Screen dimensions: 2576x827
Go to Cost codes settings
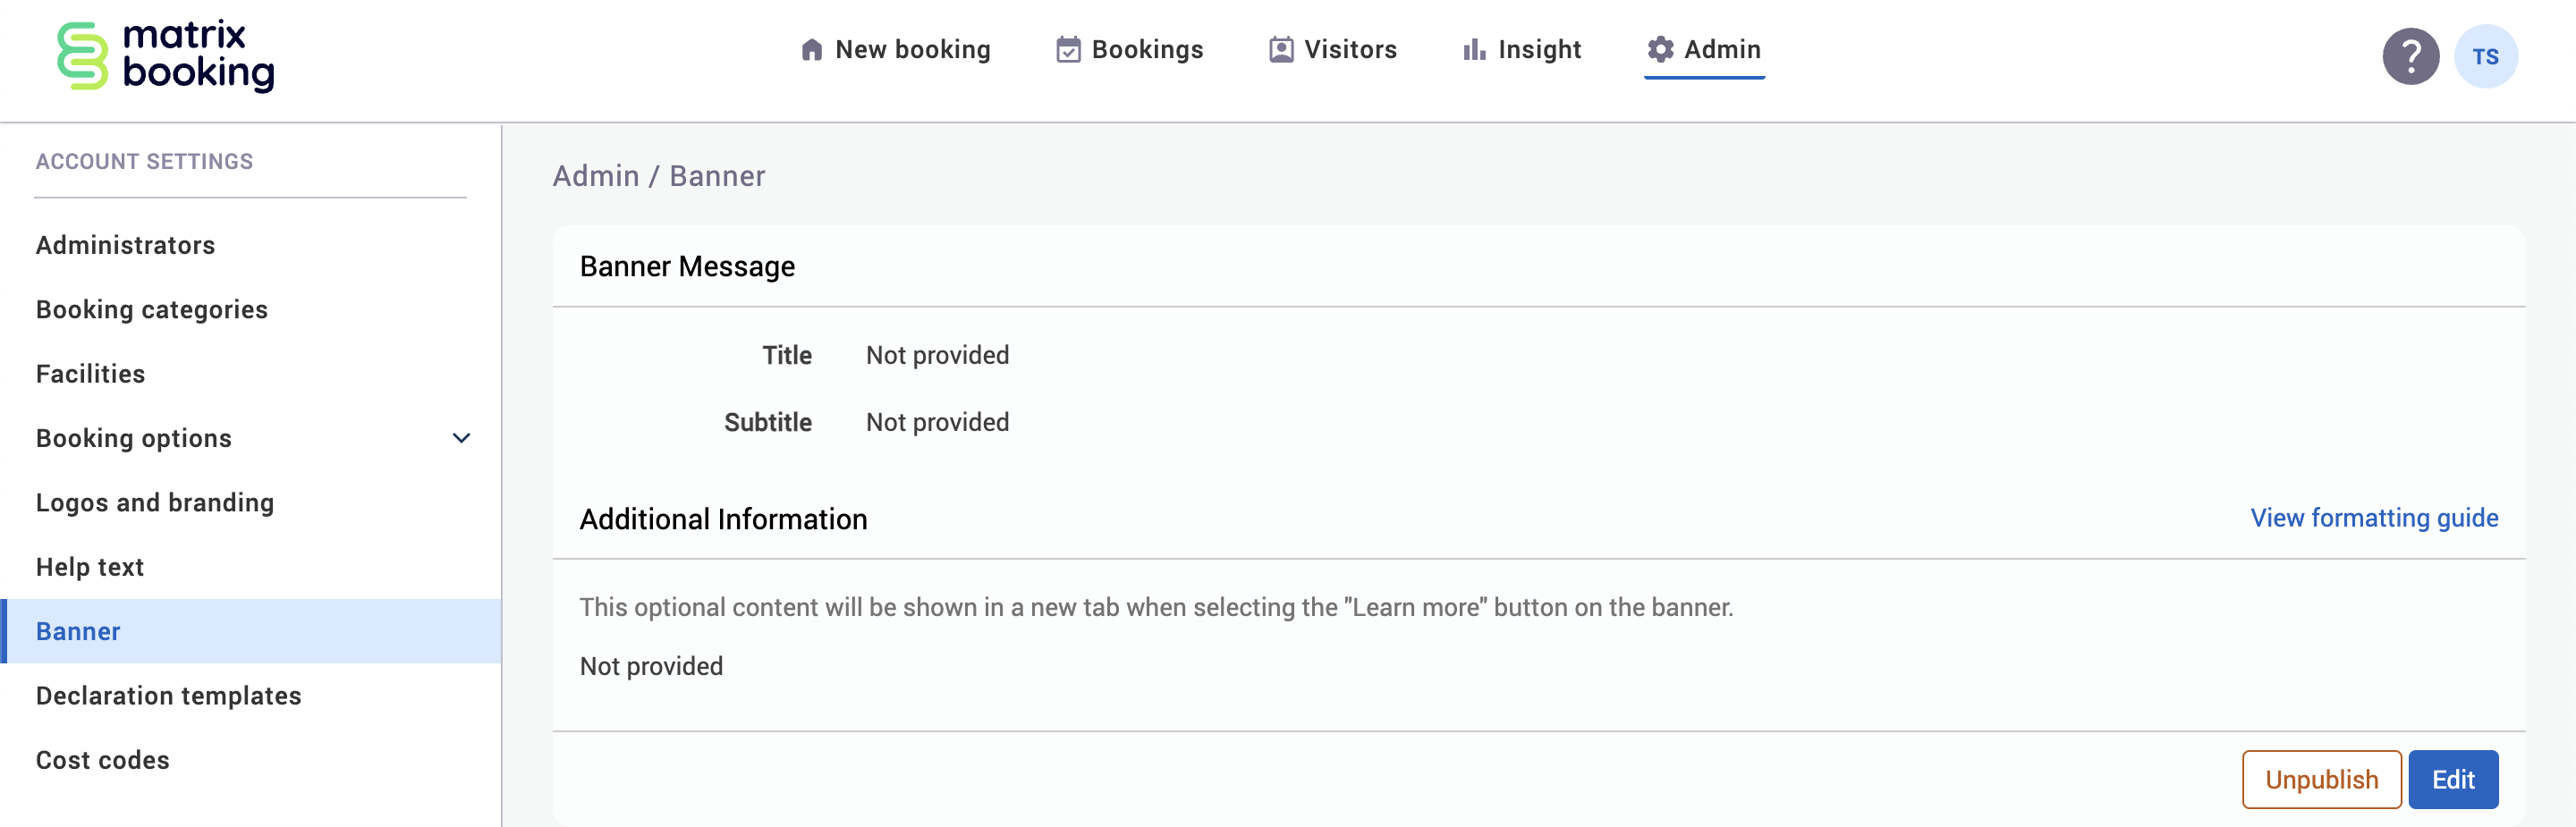[x=103, y=760]
